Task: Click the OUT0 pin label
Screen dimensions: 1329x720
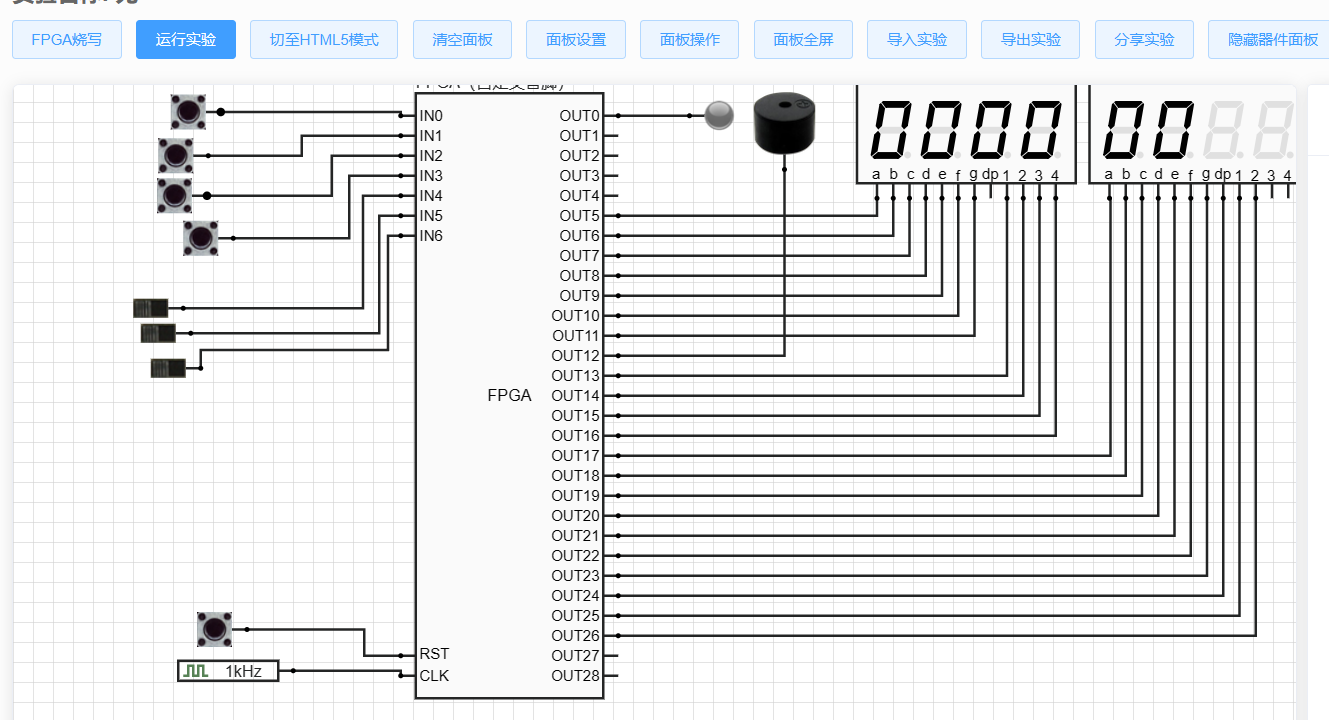Action: point(580,116)
